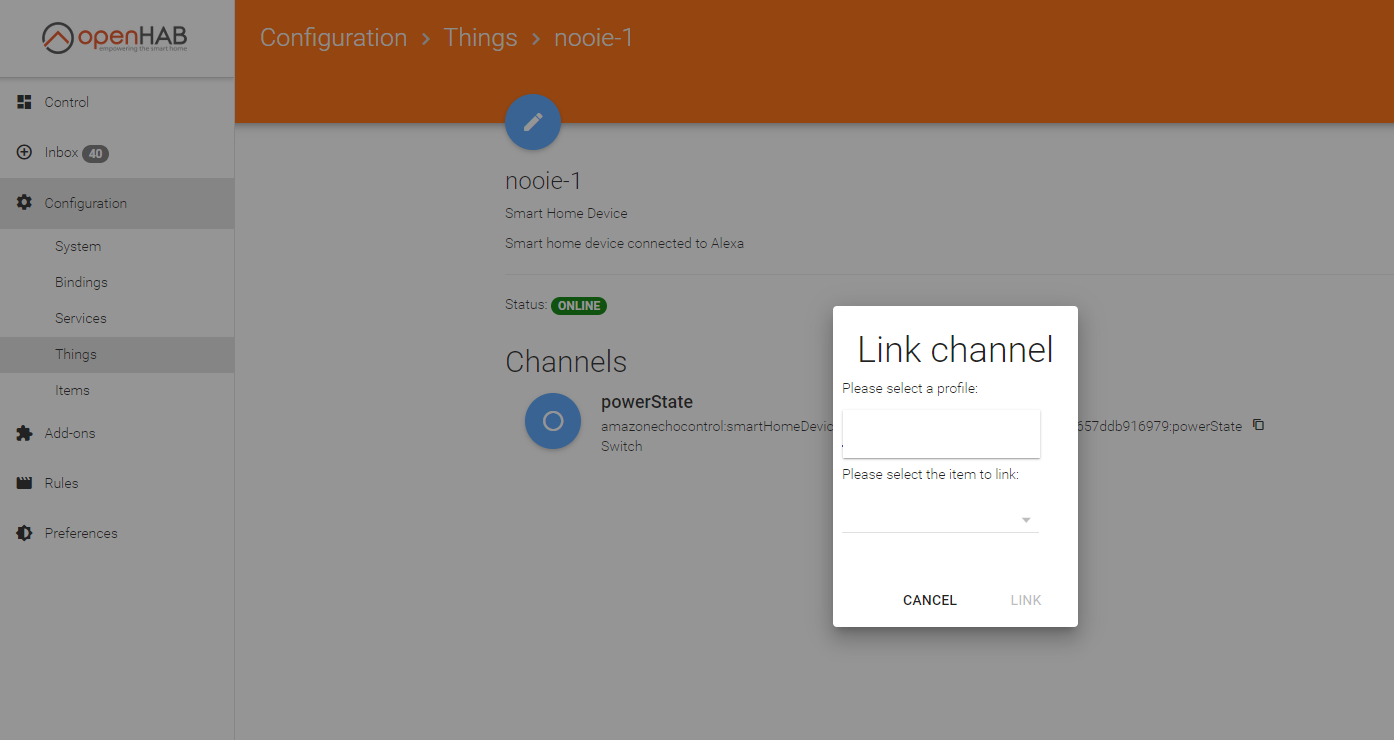Open Services under Configuration
The height and width of the screenshot is (740, 1394).
(x=80, y=318)
